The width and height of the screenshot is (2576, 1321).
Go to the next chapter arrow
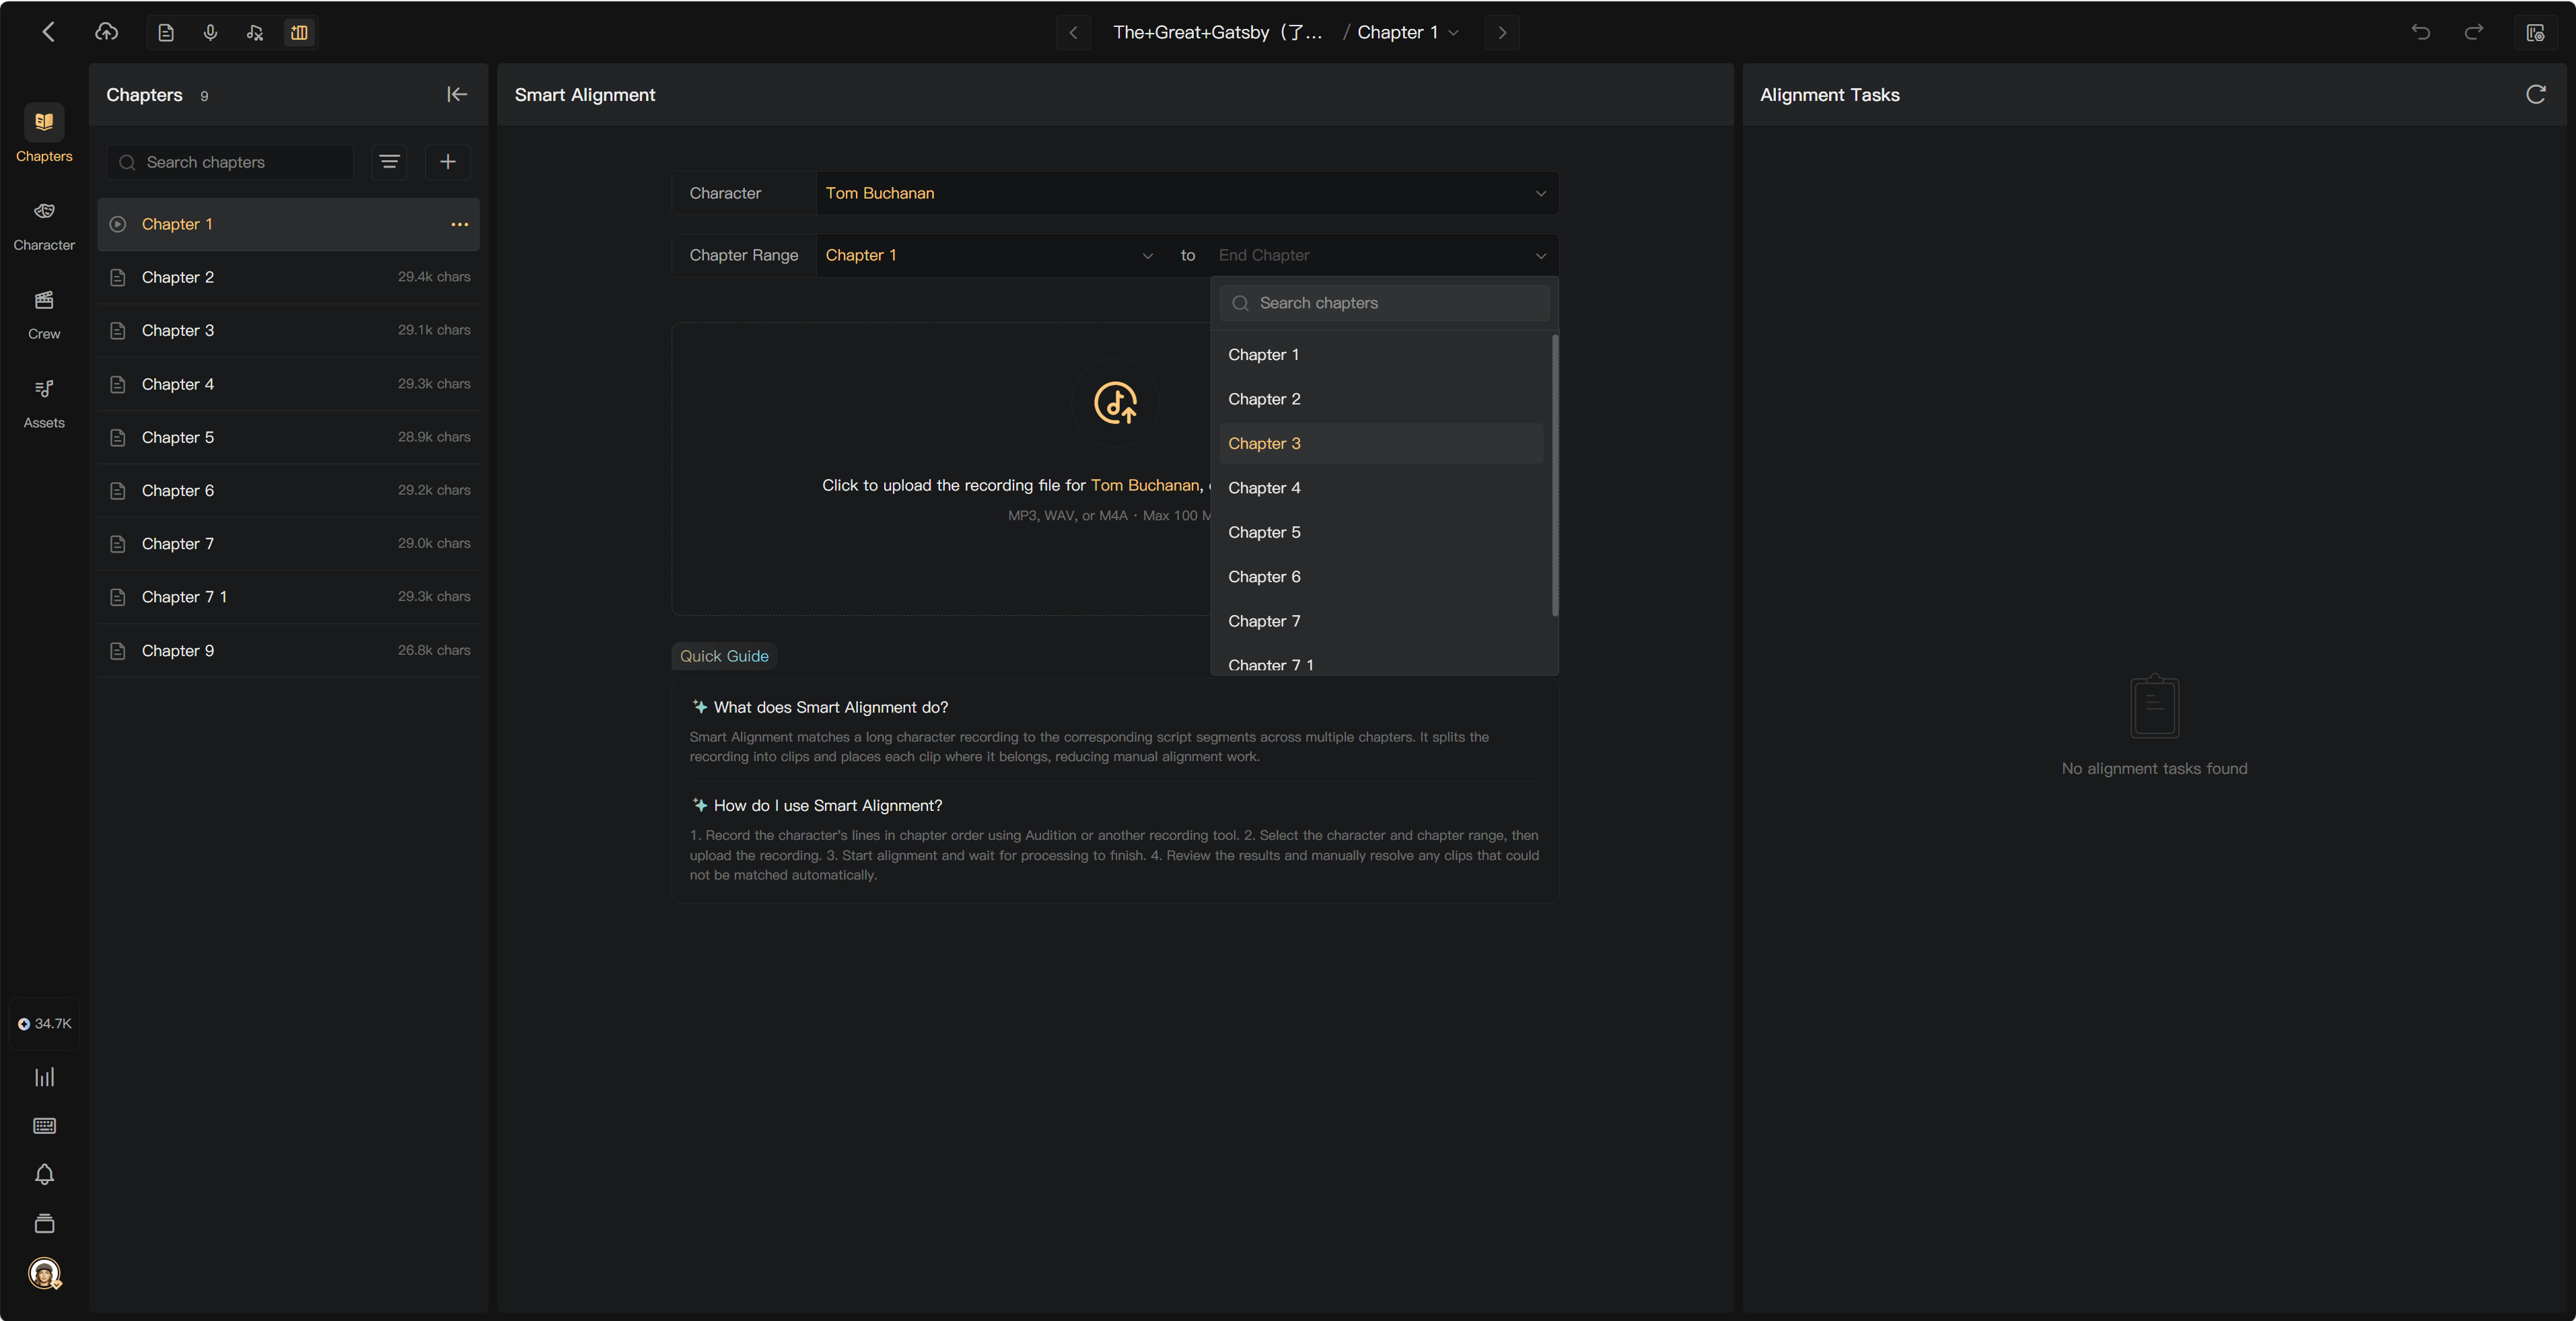tap(1501, 33)
